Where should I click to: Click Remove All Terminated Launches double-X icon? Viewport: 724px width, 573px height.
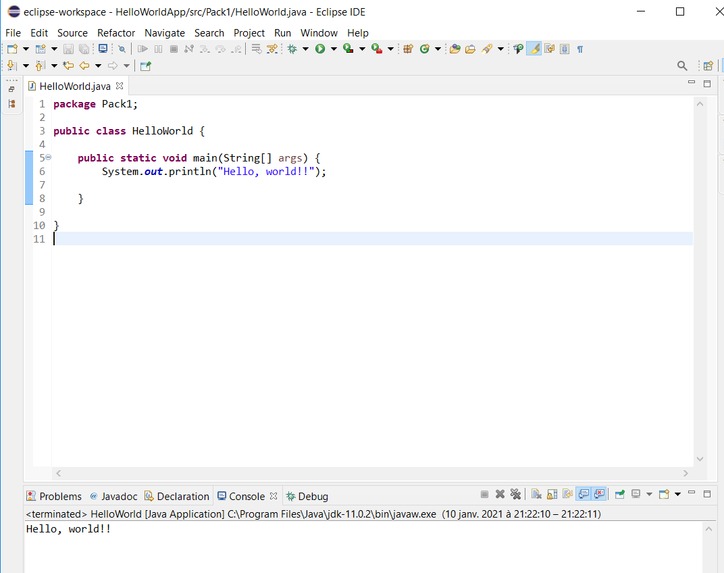[515, 495]
